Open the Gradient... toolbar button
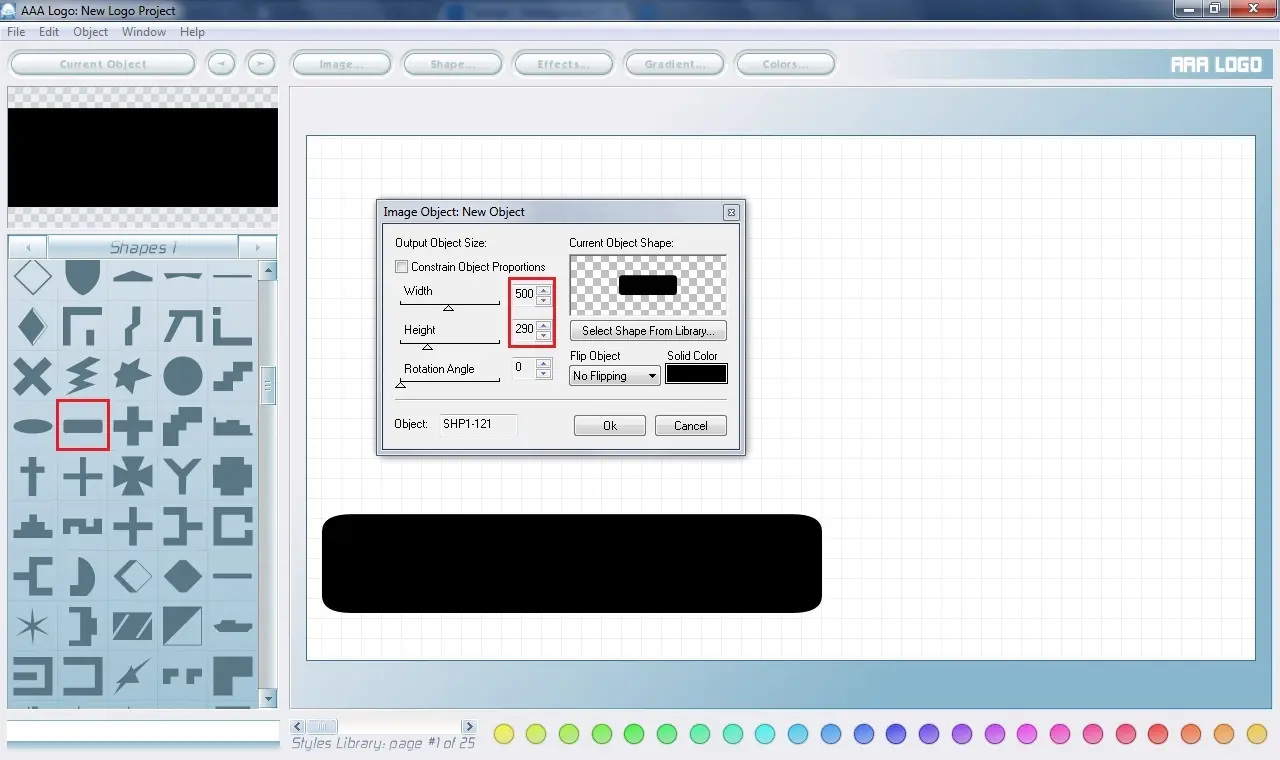The image size is (1280, 760). pyautogui.click(x=674, y=64)
